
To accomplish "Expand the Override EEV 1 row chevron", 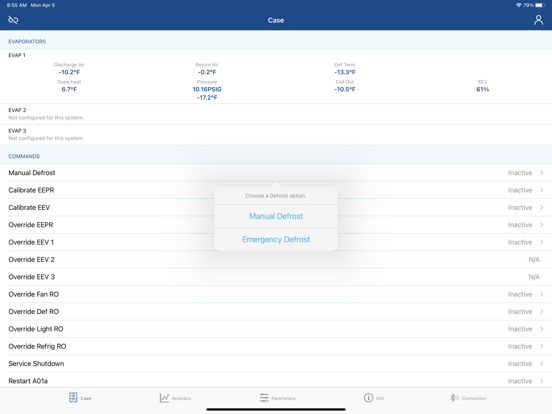I will coord(541,242).
